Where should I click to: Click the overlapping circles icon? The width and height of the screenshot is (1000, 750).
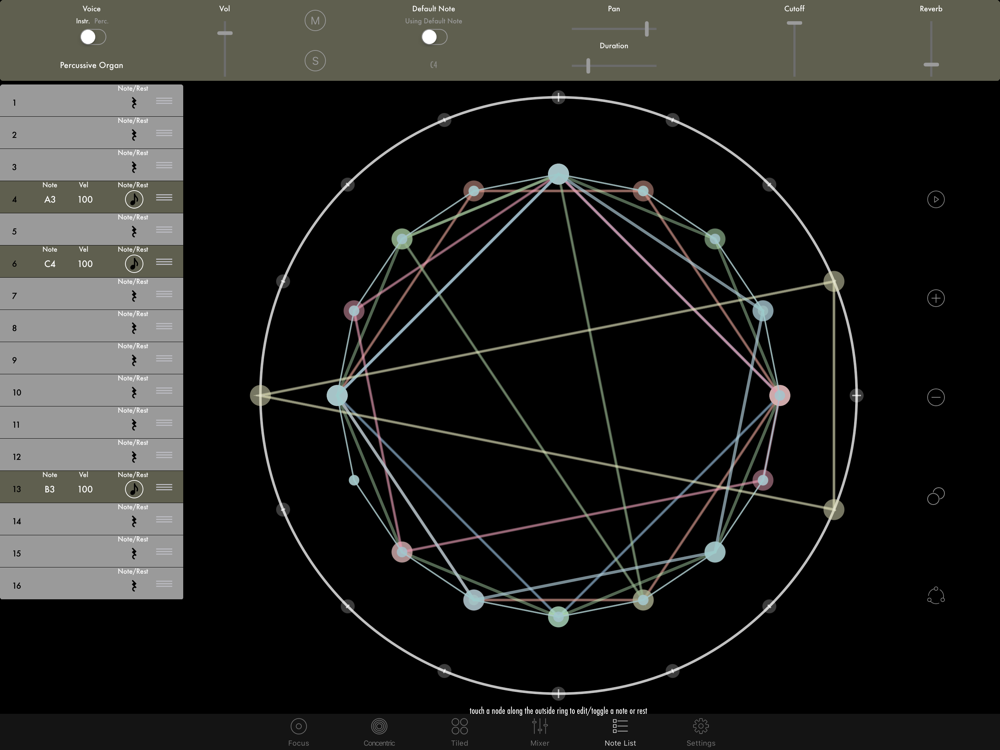pos(936,496)
